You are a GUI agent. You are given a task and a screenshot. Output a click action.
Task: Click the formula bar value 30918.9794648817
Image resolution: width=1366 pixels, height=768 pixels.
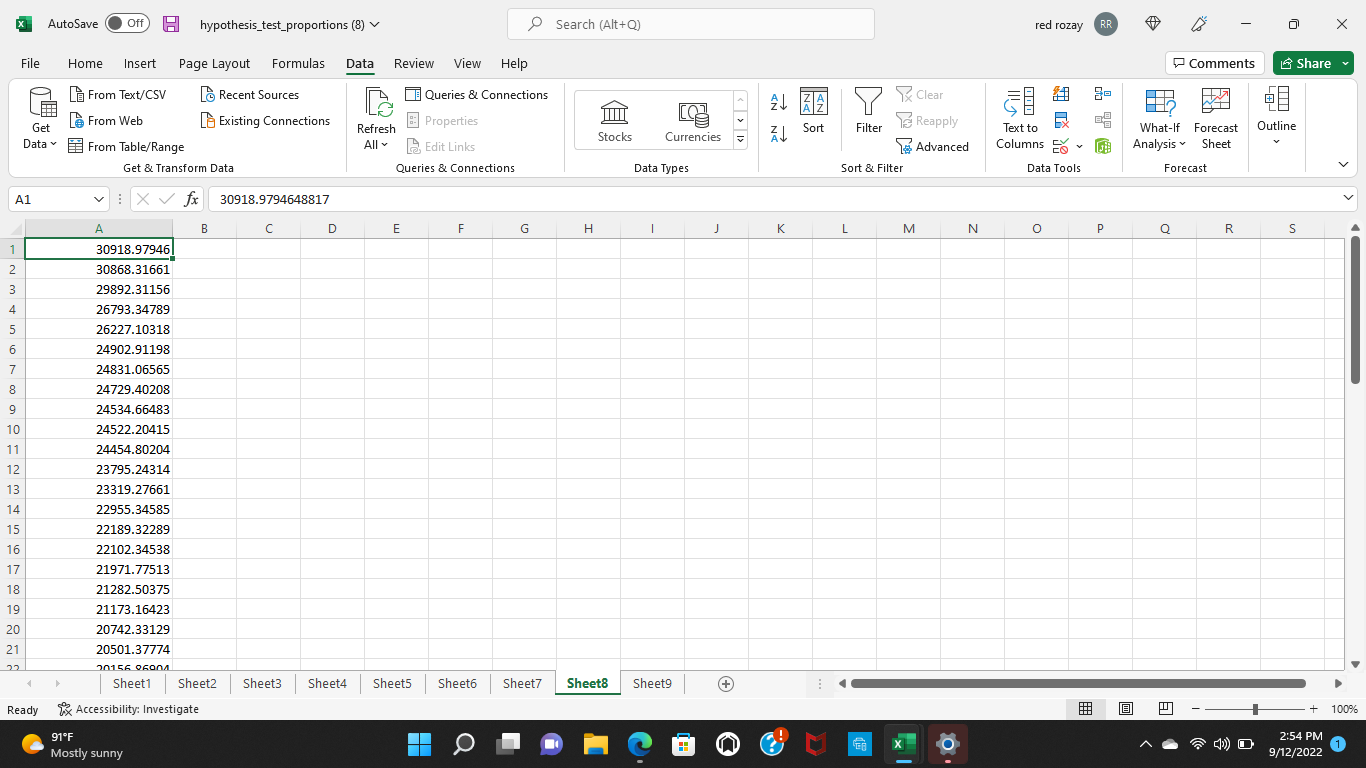(x=275, y=199)
